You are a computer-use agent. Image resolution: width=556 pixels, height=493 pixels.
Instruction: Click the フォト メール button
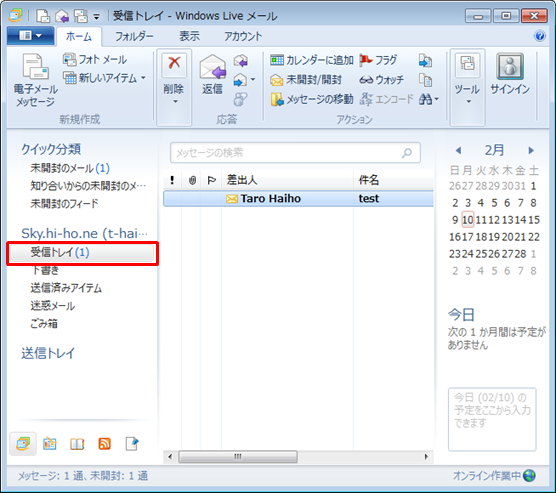(x=95, y=60)
